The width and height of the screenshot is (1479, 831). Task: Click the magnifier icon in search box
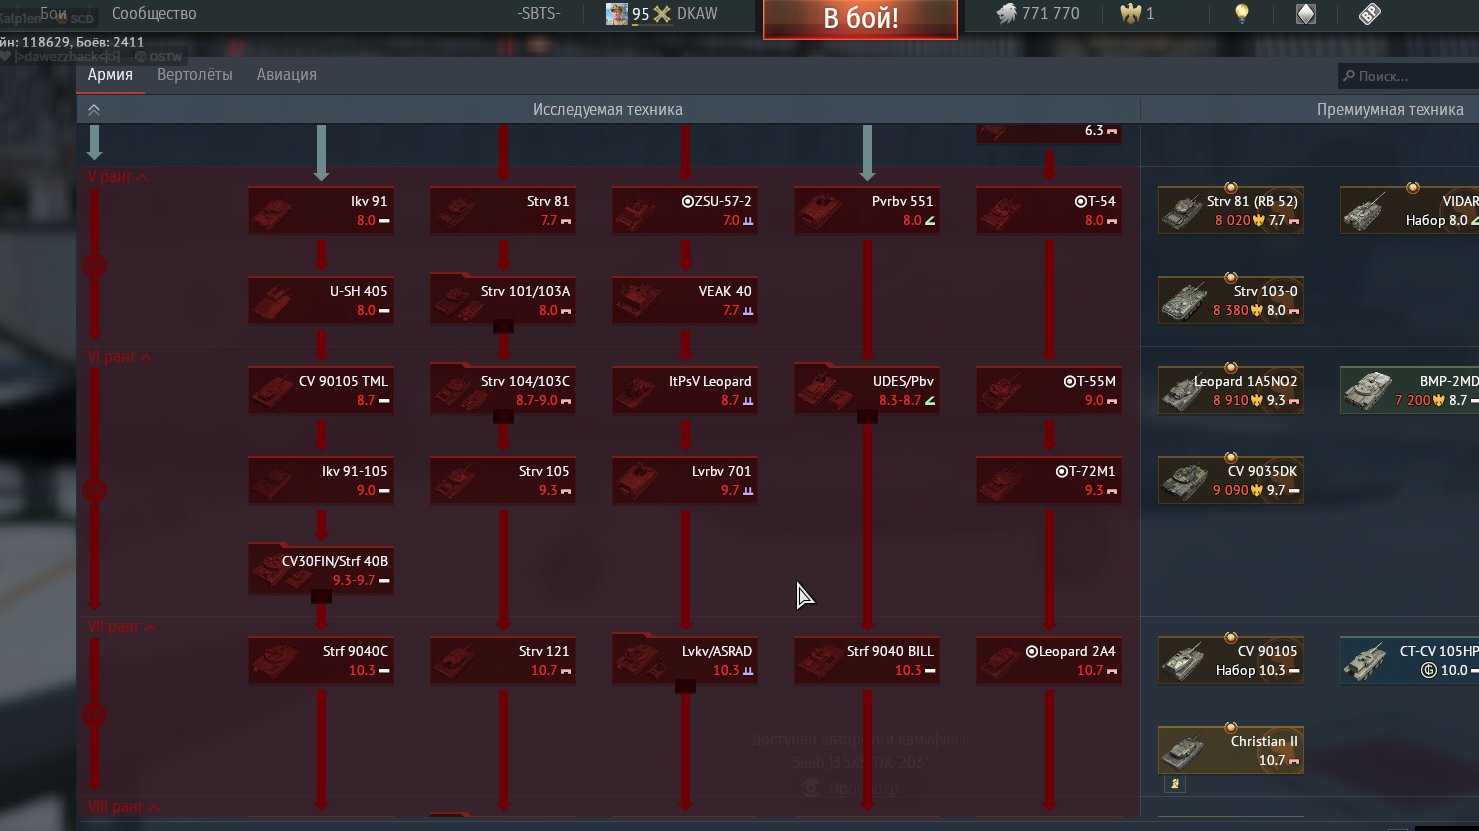coord(1349,76)
